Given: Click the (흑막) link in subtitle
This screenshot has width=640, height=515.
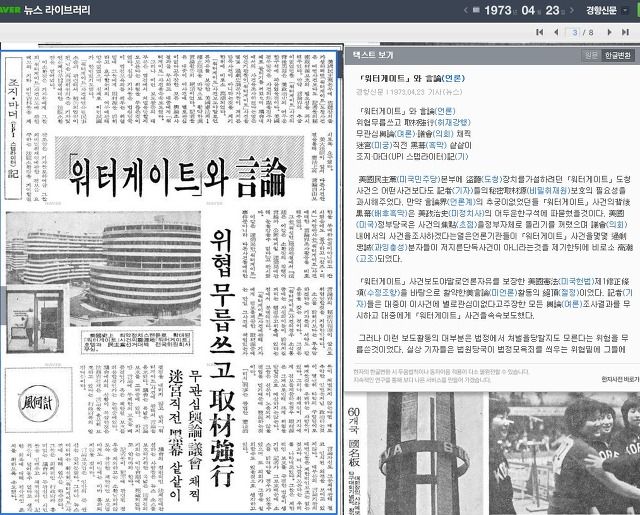Looking at the screenshot, I should pos(436,145).
